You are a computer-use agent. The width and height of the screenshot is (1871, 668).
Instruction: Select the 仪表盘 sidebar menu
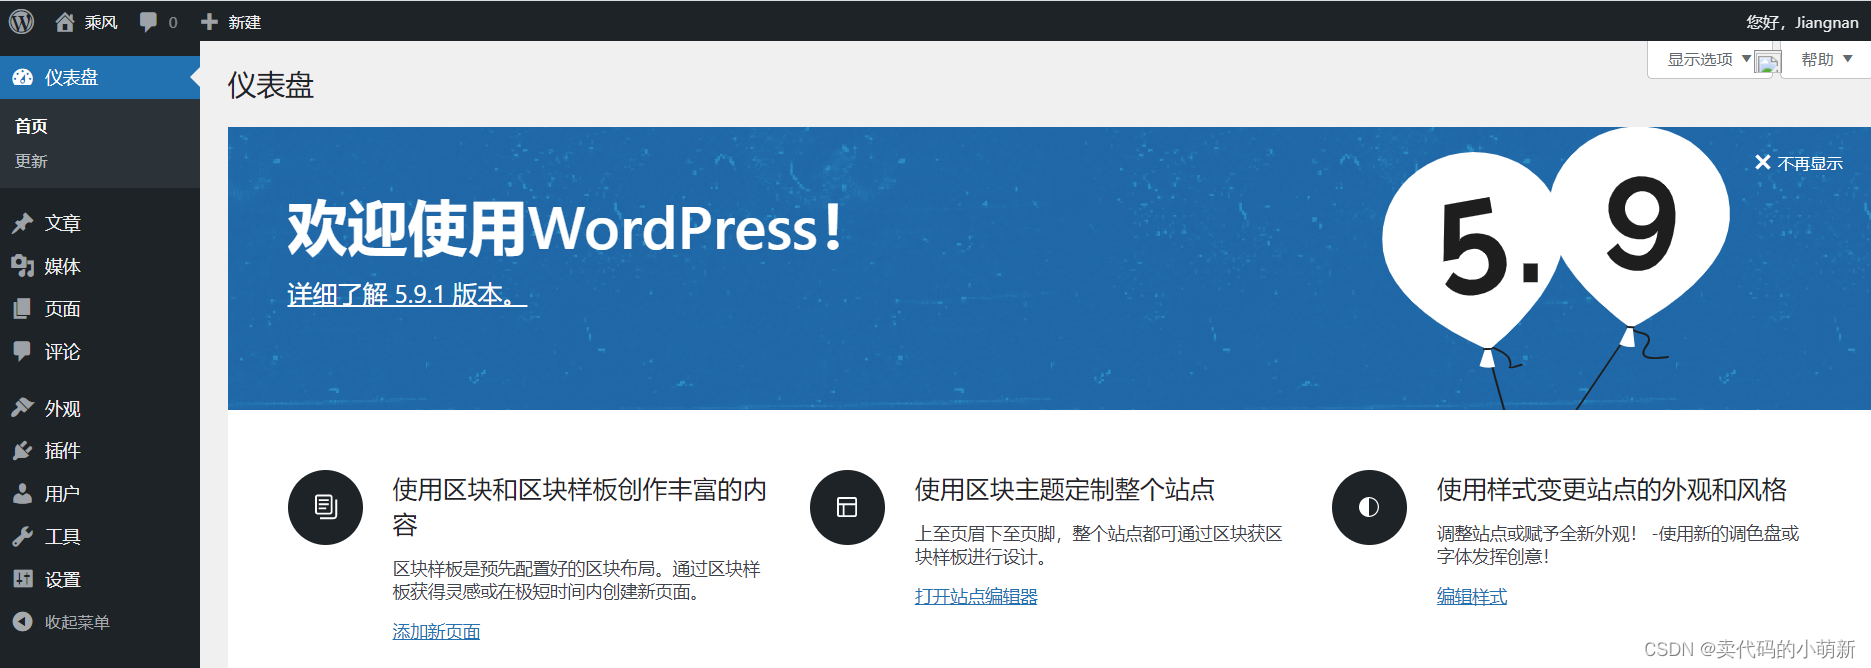[100, 77]
